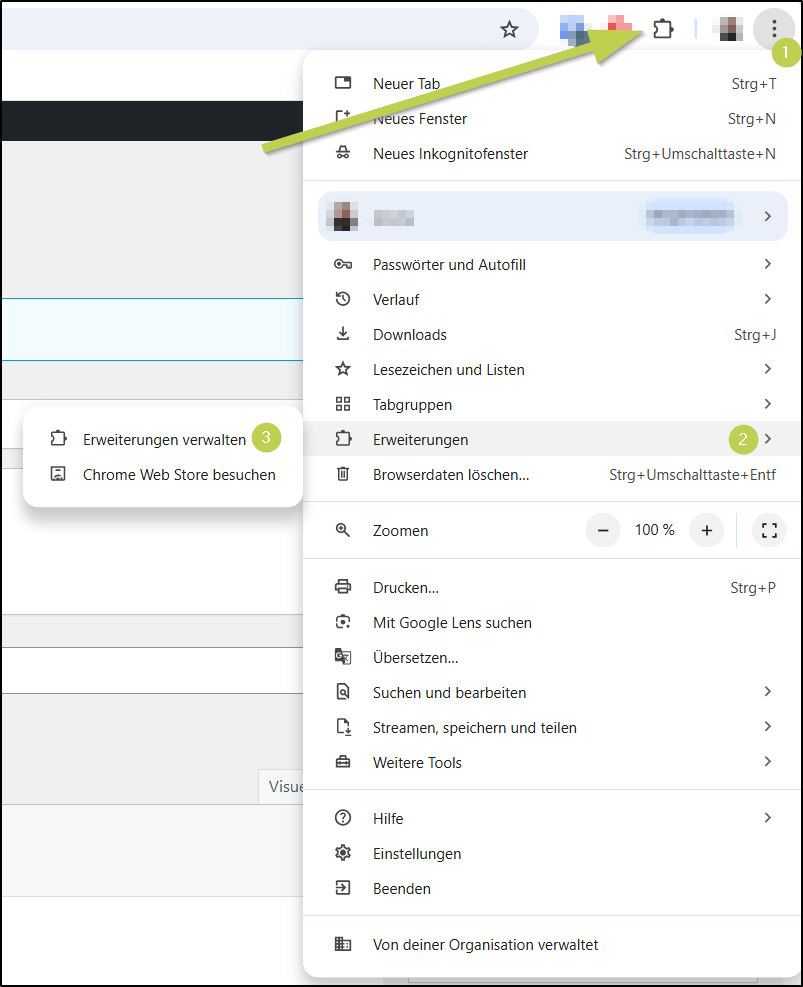Open Downloads from the menu

point(410,335)
